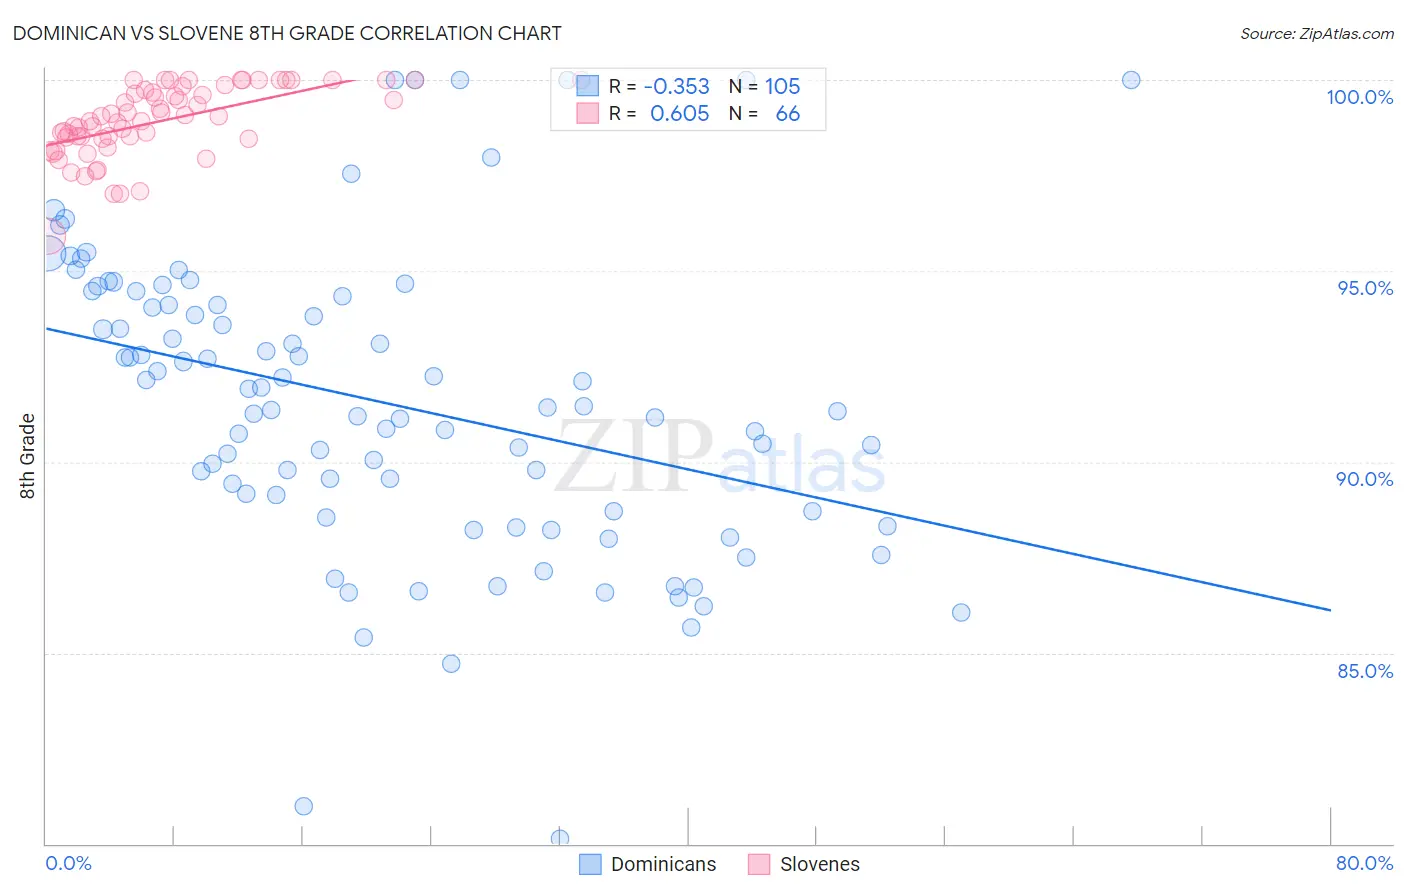The height and width of the screenshot is (892, 1406).
Task: Click the N = 66 value
Action: point(788,113)
